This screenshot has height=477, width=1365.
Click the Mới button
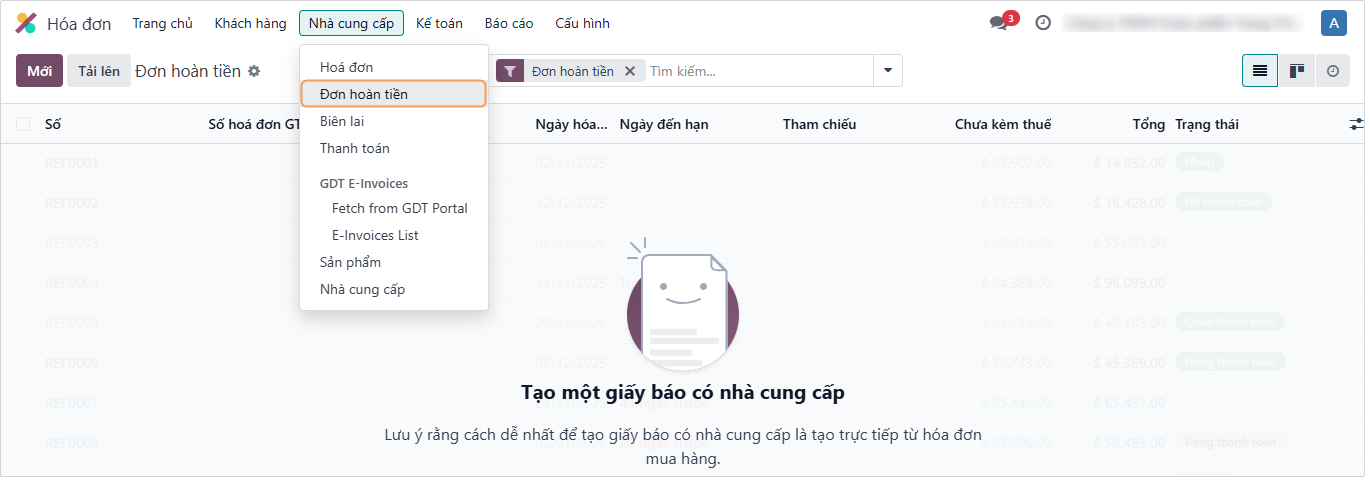(39, 71)
